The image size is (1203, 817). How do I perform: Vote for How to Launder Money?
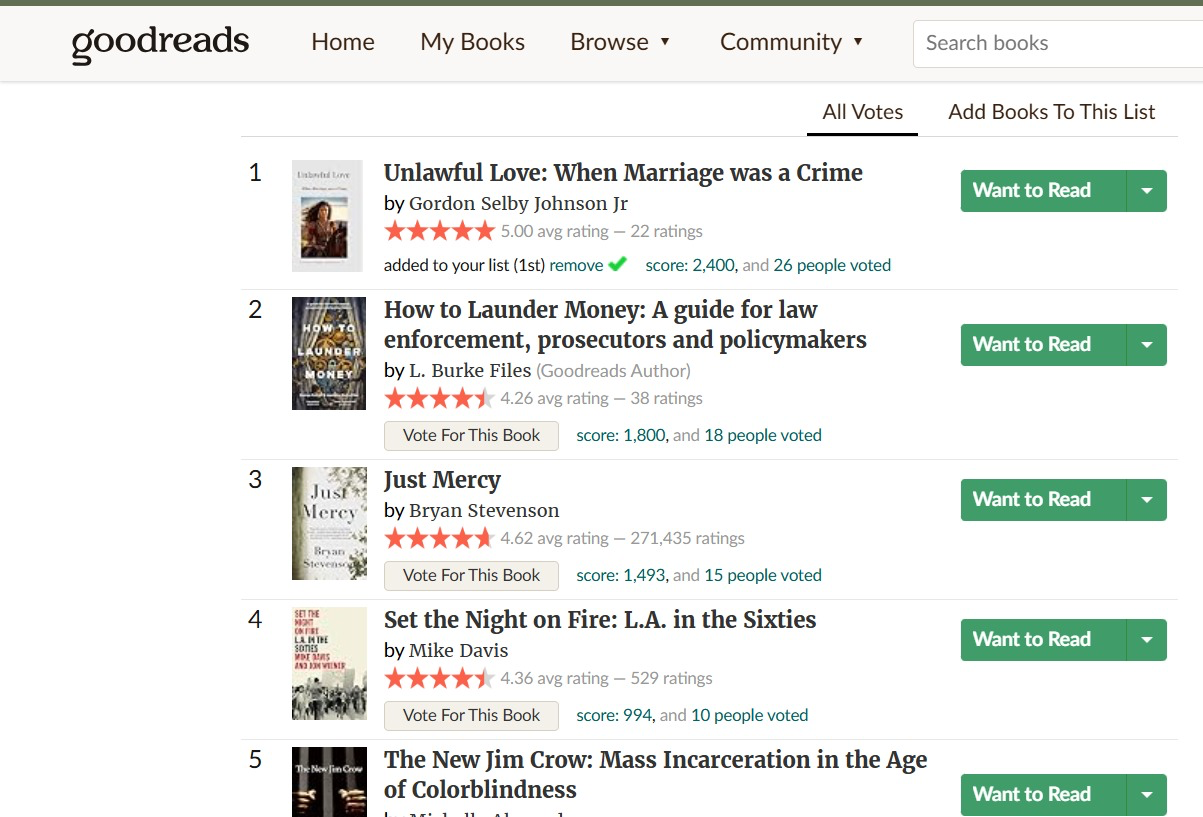pyautogui.click(x=471, y=435)
